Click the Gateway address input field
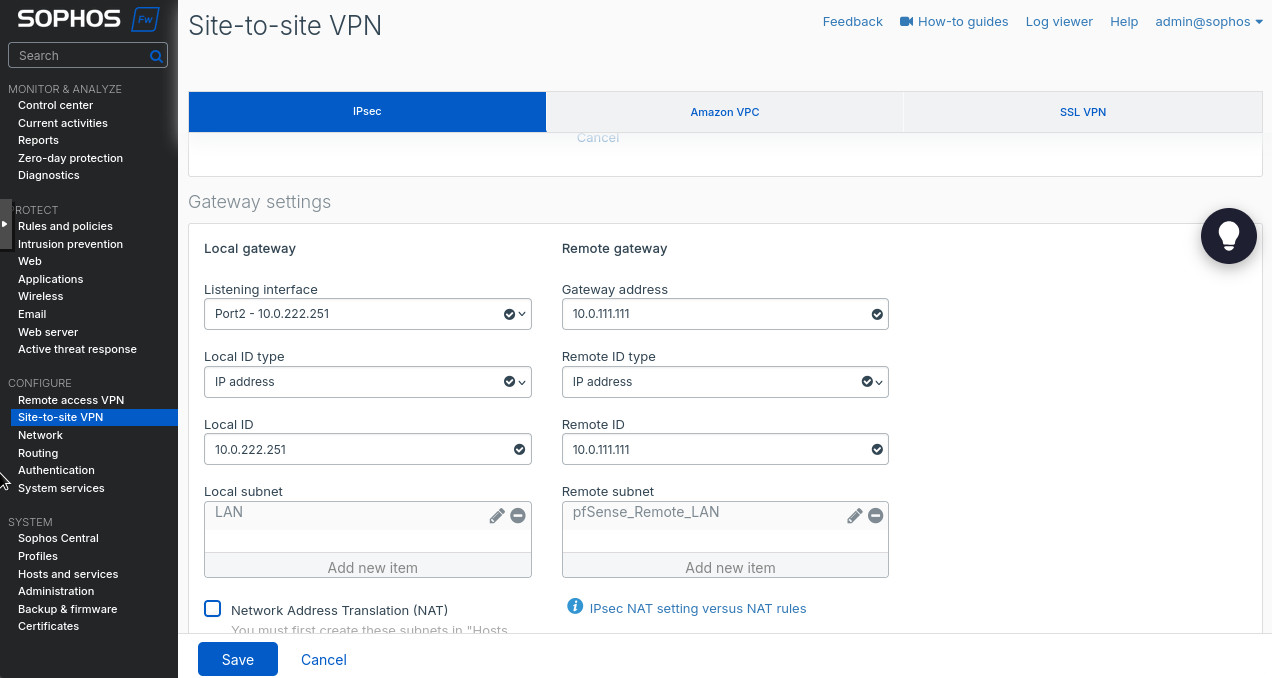 [x=715, y=314]
